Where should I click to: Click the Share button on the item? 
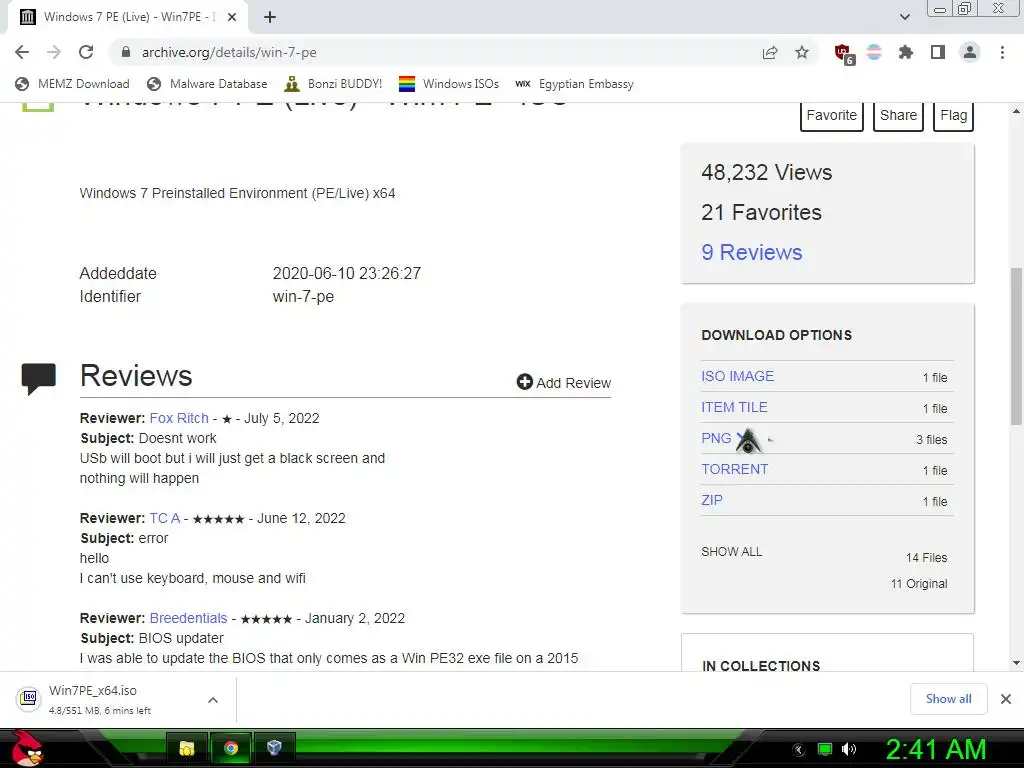coord(898,116)
